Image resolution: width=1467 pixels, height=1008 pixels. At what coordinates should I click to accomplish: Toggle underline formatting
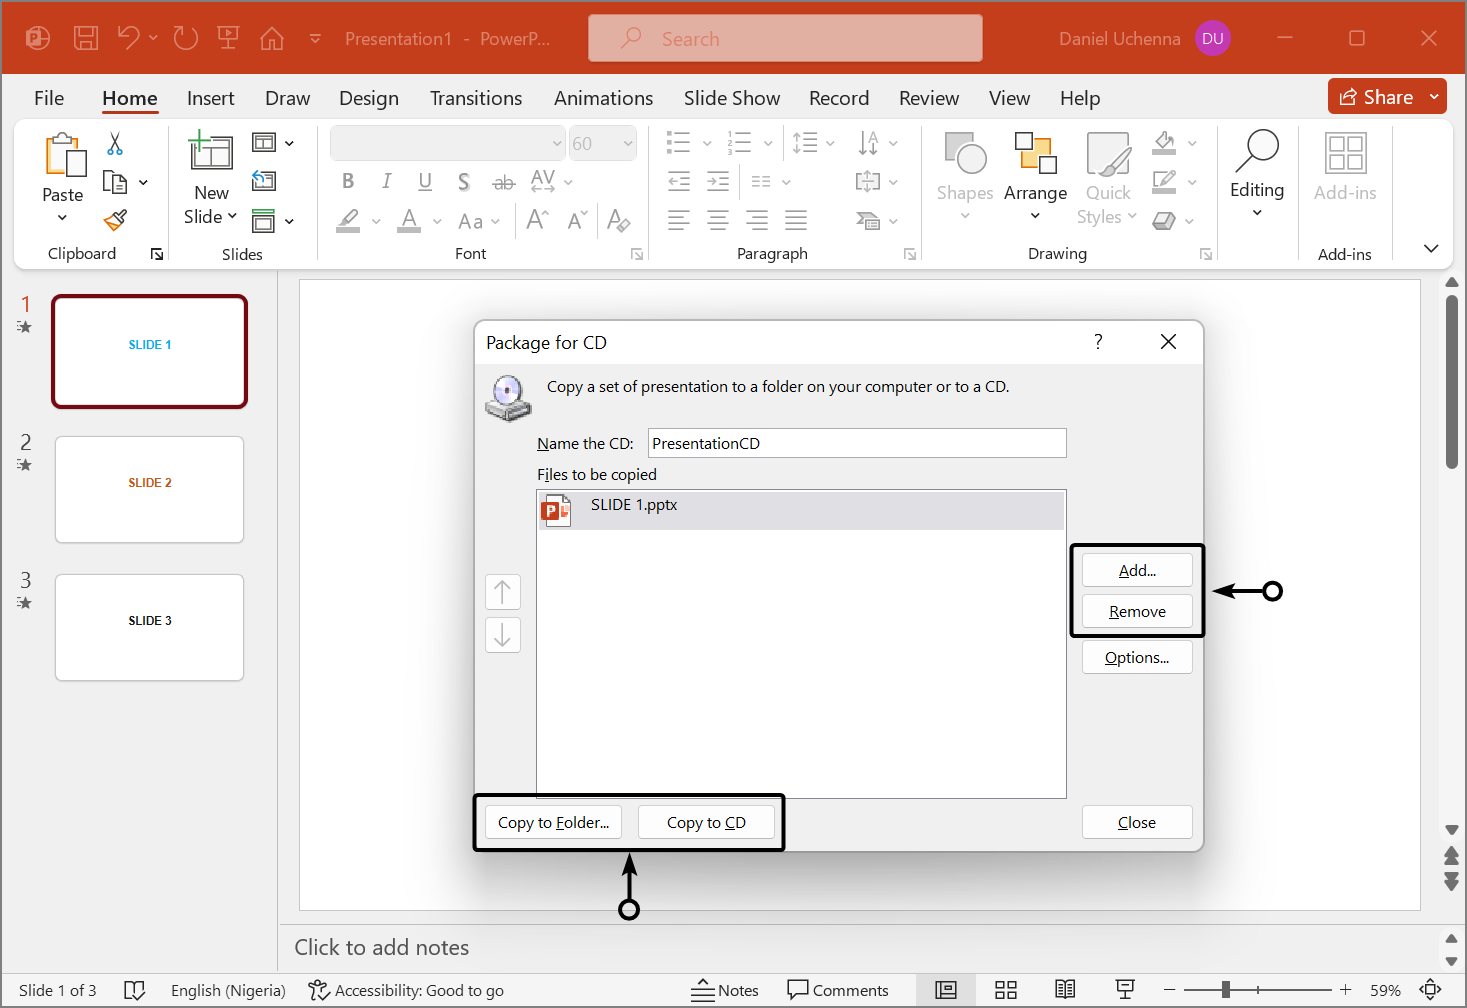(x=424, y=181)
